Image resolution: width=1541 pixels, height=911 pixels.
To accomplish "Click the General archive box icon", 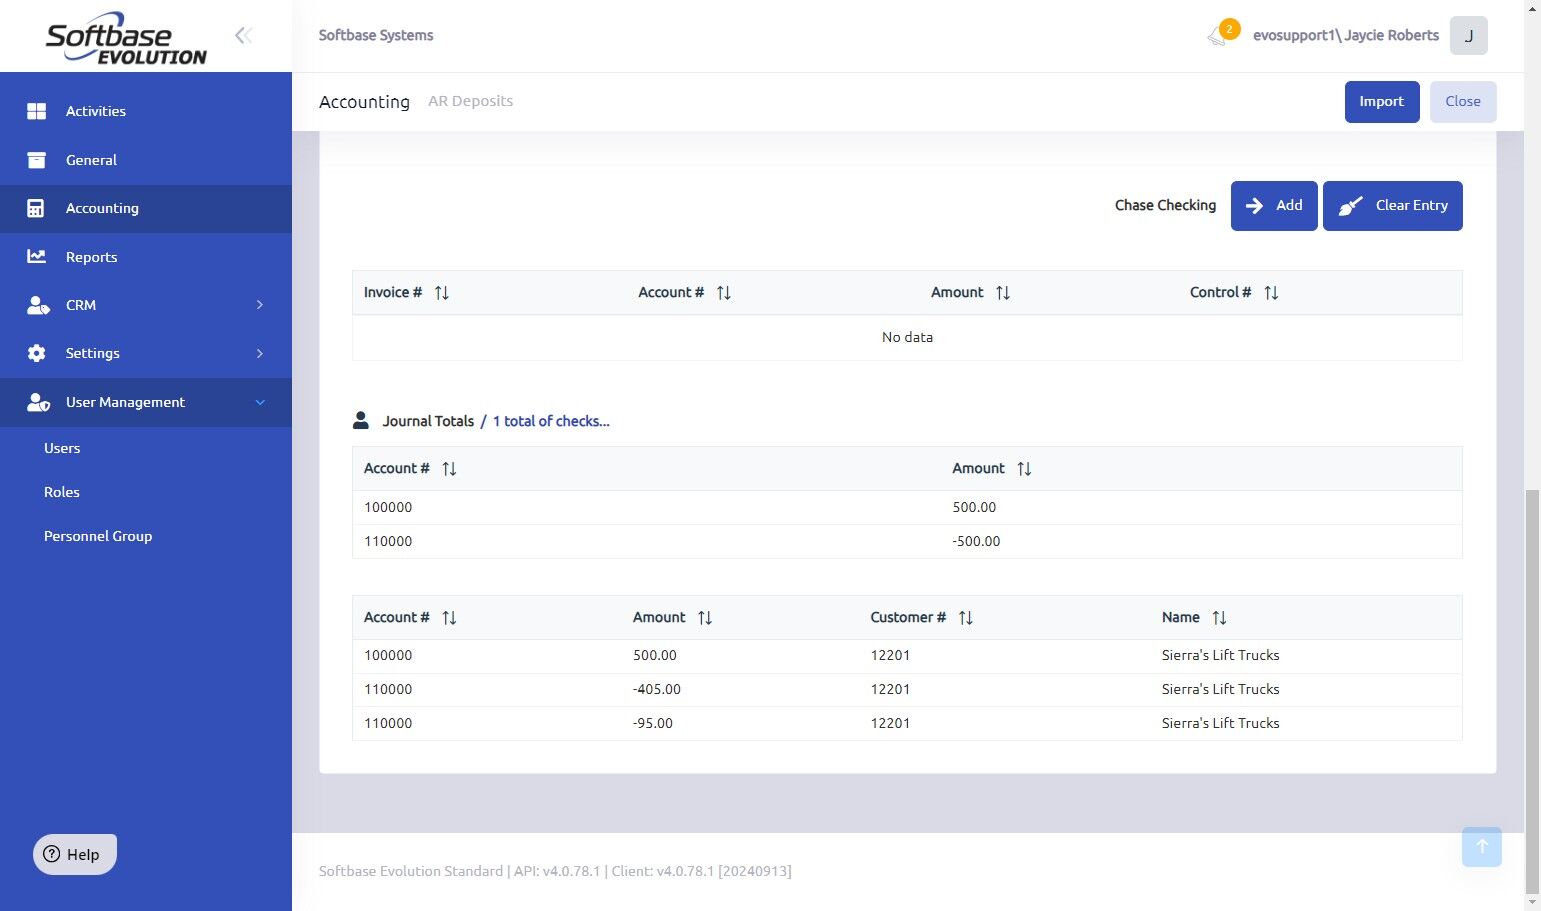I will [36, 160].
